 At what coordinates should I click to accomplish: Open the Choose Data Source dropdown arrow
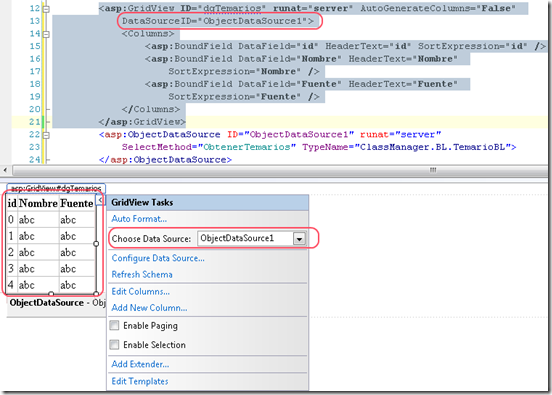(299, 239)
